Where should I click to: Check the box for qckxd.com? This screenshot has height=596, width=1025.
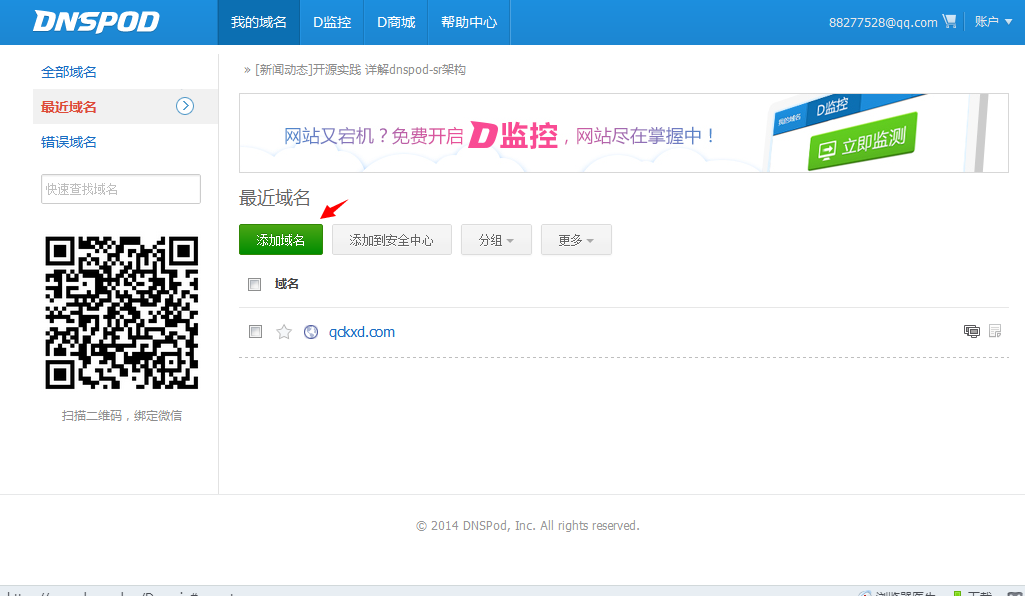tap(256, 332)
